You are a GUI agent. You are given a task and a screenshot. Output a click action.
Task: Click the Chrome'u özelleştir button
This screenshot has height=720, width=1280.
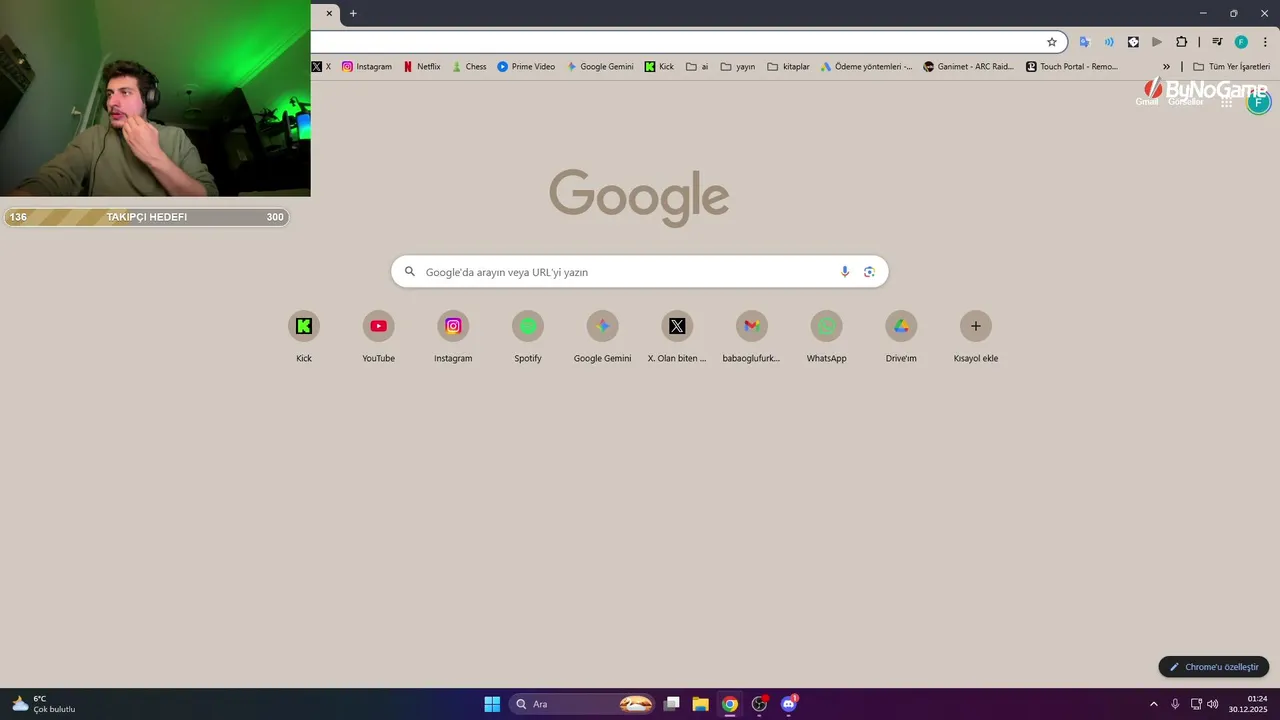1214,667
